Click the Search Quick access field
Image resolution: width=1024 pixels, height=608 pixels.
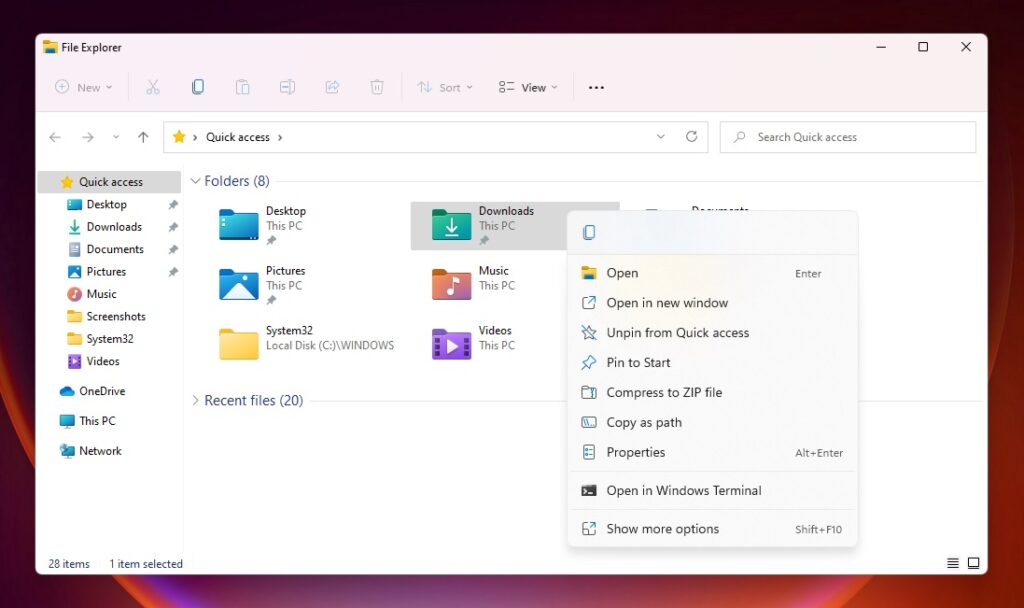pos(847,137)
